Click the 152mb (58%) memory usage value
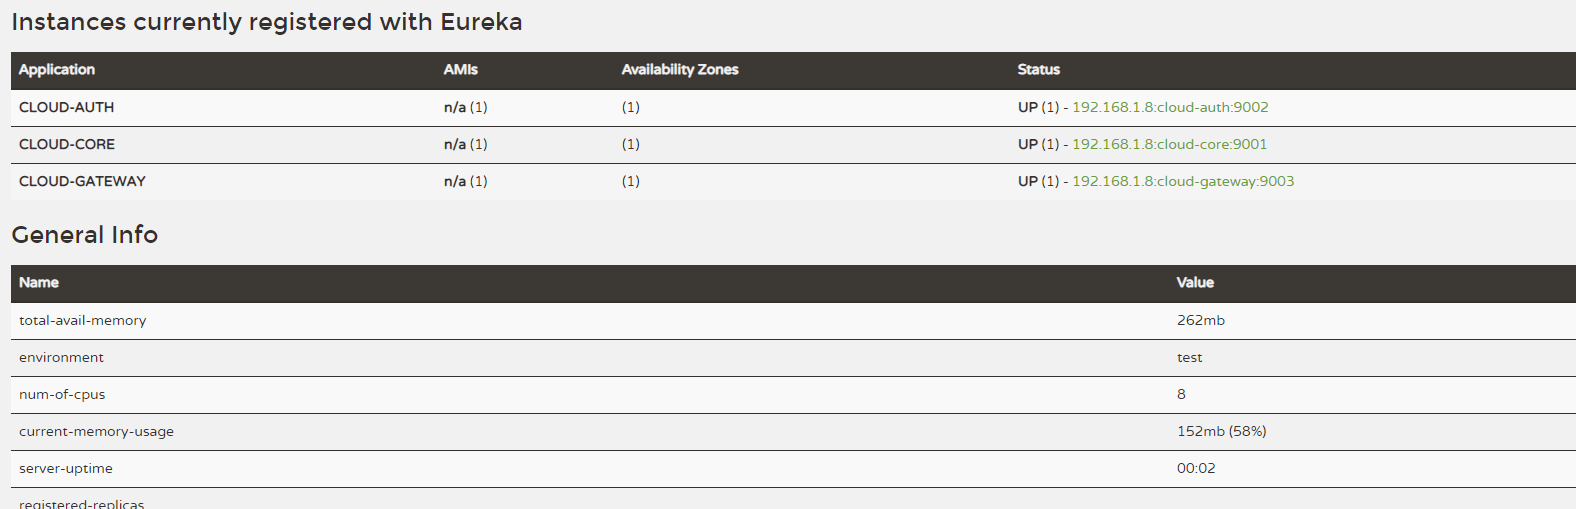This screenshot has width=1576, height=509. (1222, 431)
